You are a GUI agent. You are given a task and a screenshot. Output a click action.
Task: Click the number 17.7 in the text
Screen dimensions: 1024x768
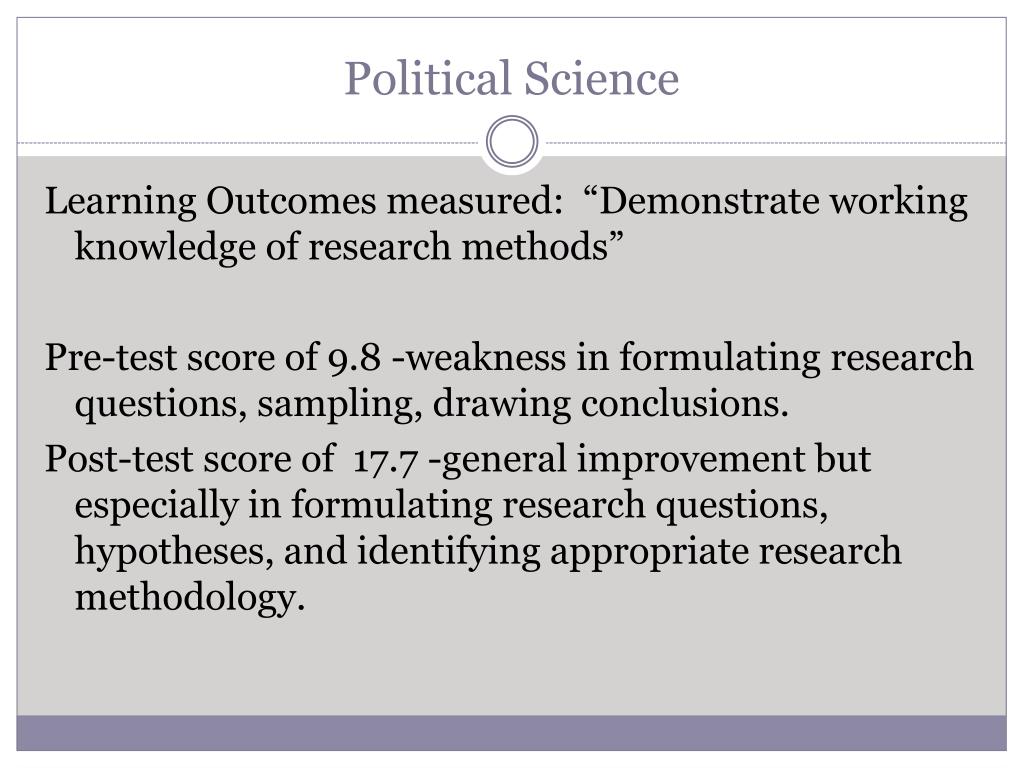pos(385,460)
